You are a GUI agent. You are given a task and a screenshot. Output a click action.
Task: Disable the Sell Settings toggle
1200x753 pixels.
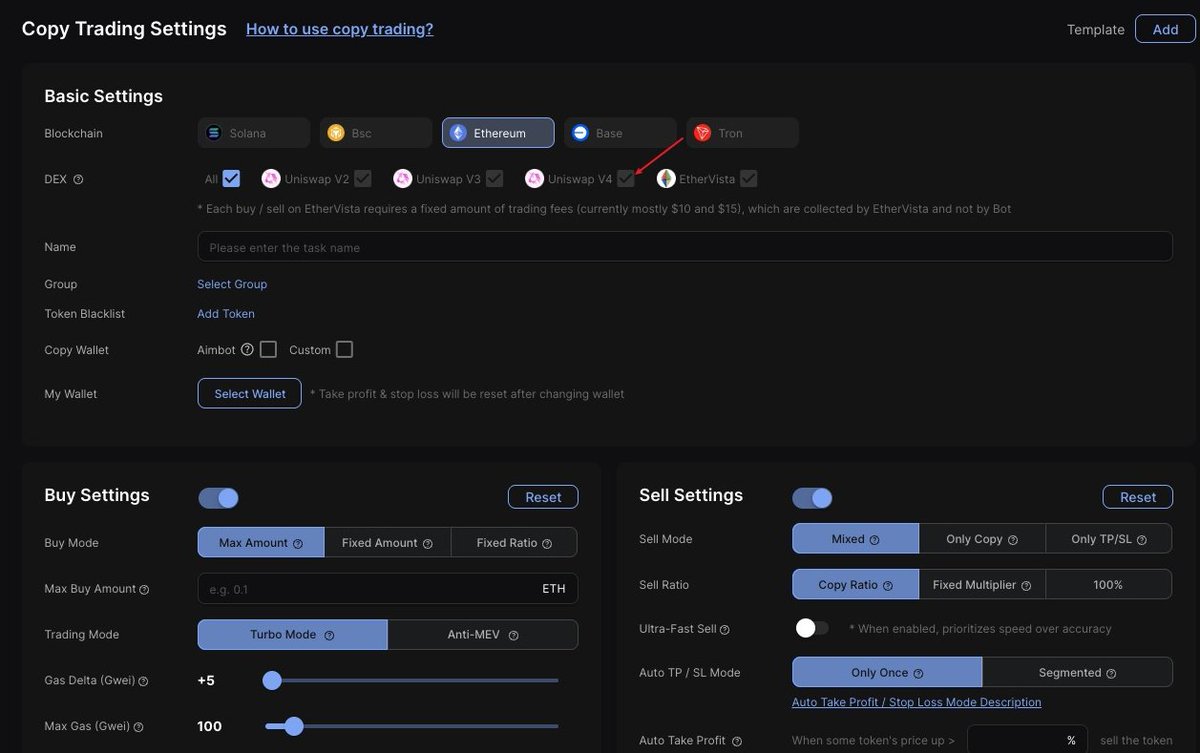coord(812,496)
